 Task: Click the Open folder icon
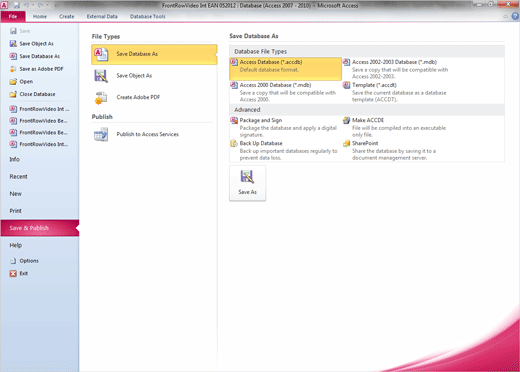(x=13, y=82)
